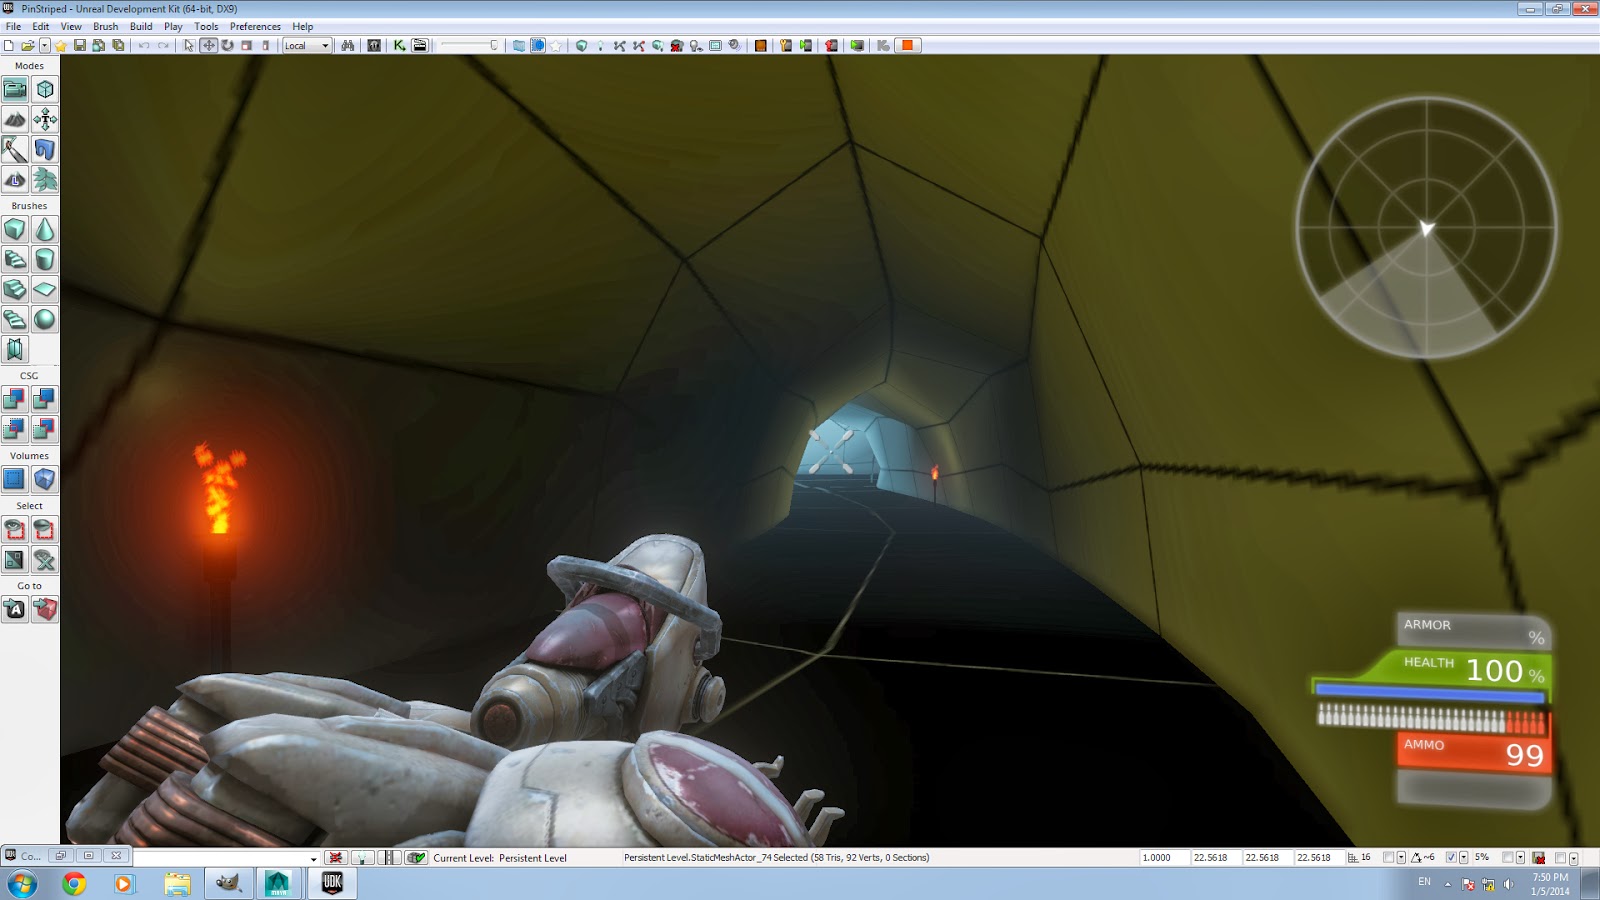Choose the Cube builder brush
This screenshot has height=900, width=1600.
click(15, 229)
